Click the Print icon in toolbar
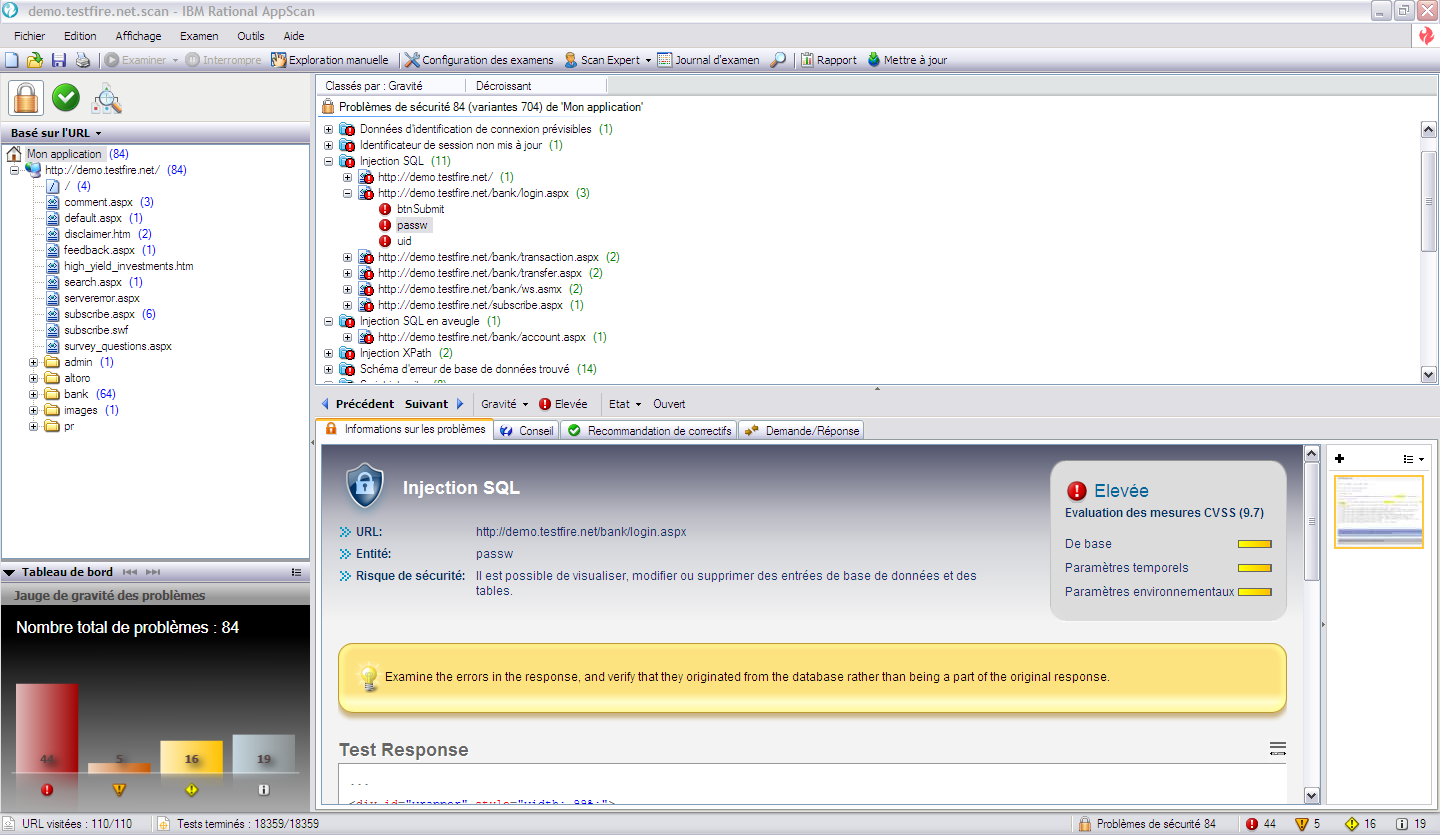 coord(83,60)
